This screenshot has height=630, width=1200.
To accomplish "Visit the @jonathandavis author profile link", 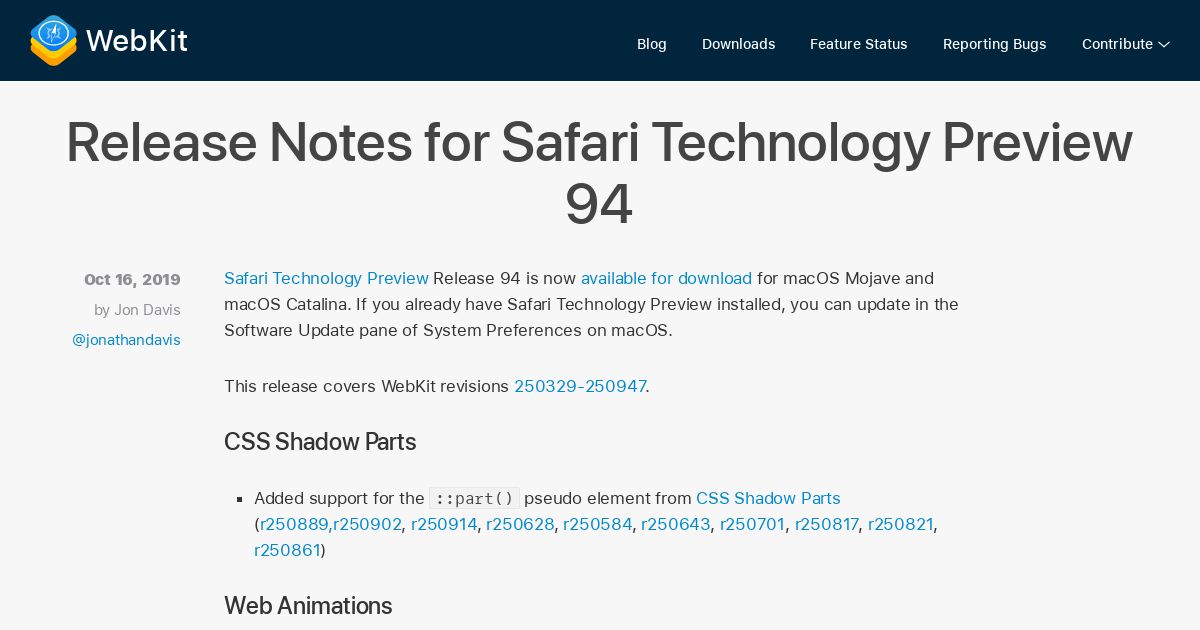I will [126, 340].
